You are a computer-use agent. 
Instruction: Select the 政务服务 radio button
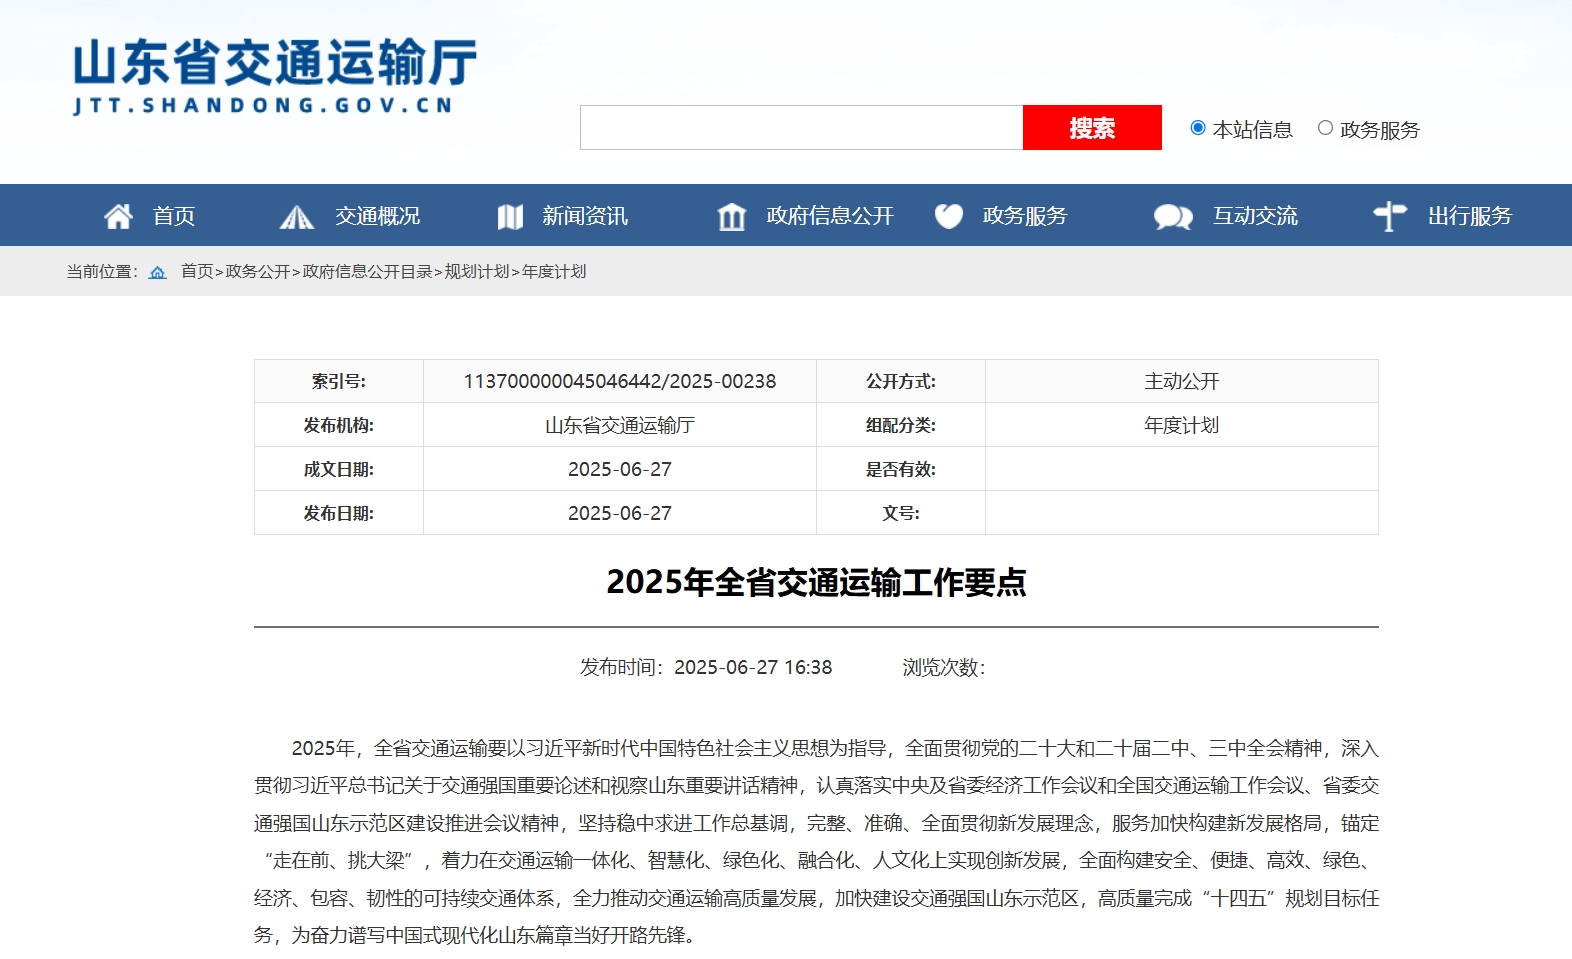pyautogui.click(x=1325, y=128)
